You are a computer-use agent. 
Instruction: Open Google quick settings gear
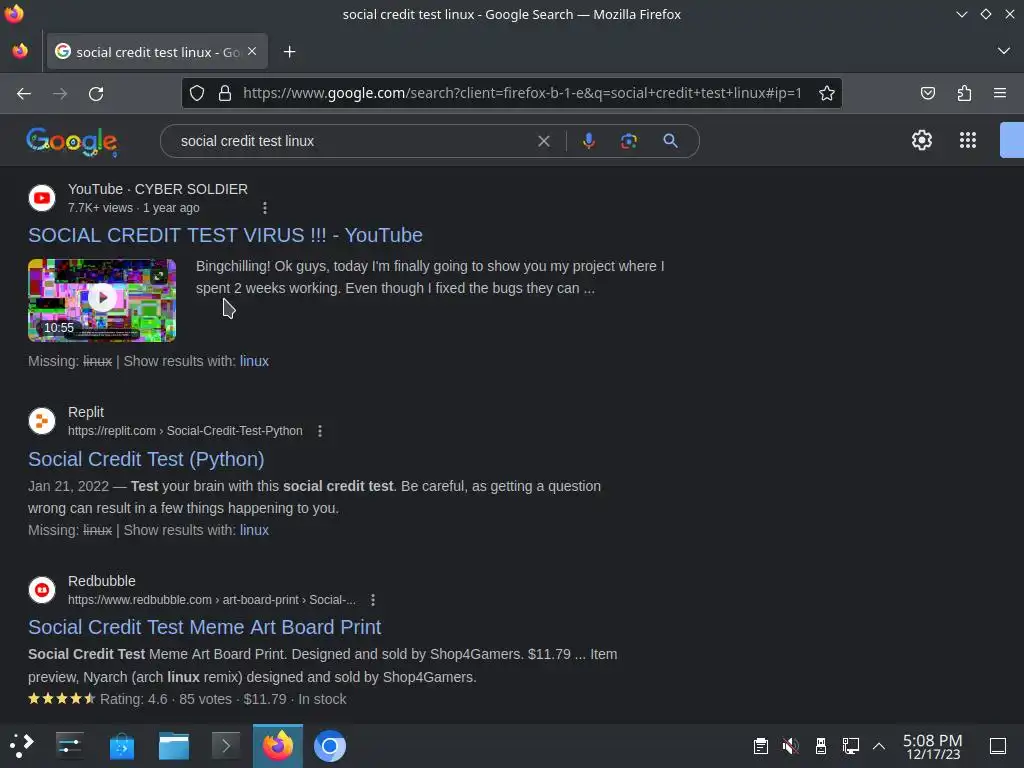(921, 140)
